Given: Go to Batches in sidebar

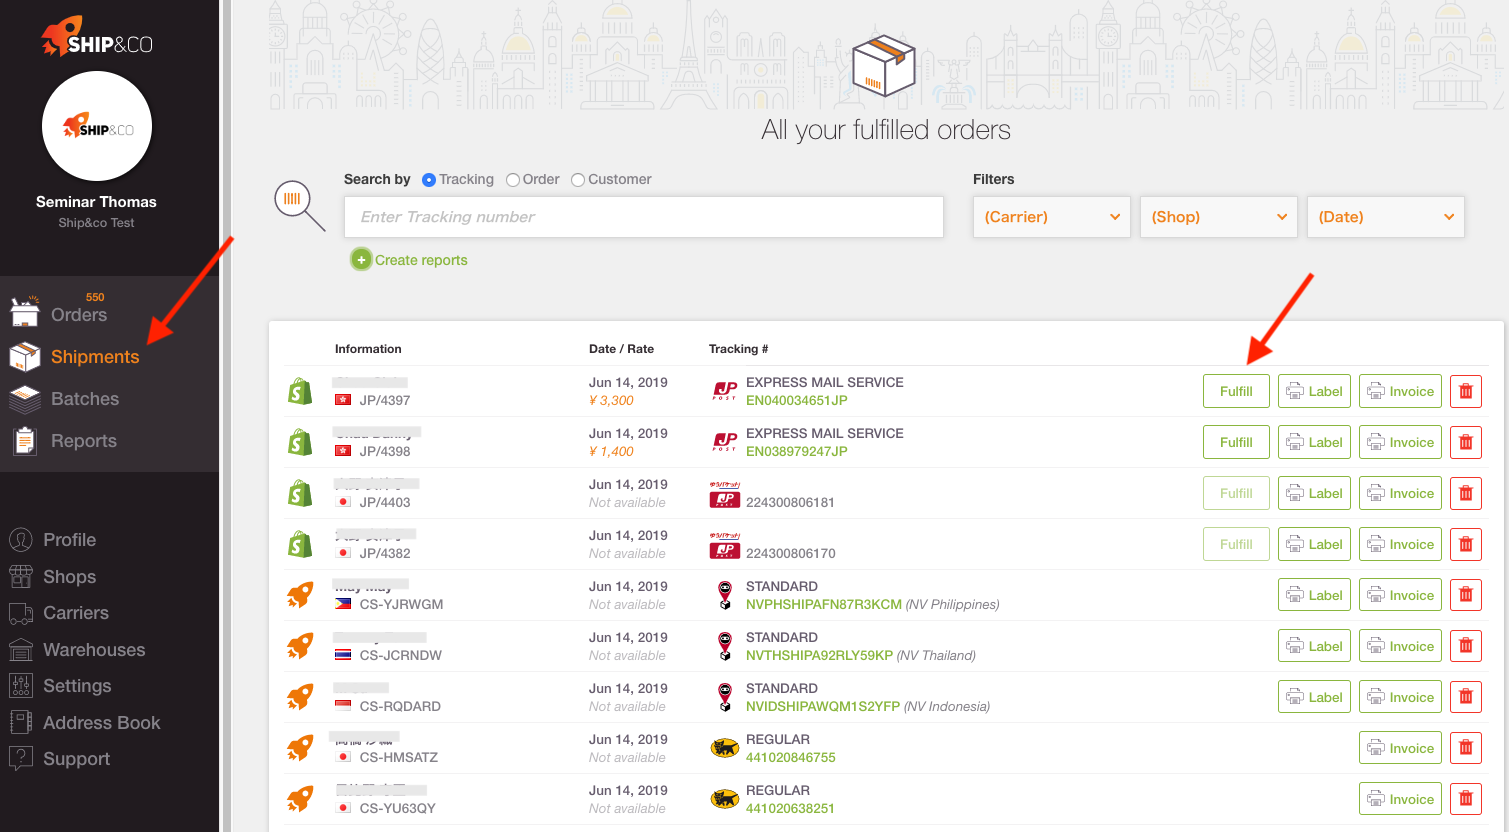Looking at the screenshot, I should [84, 399].
